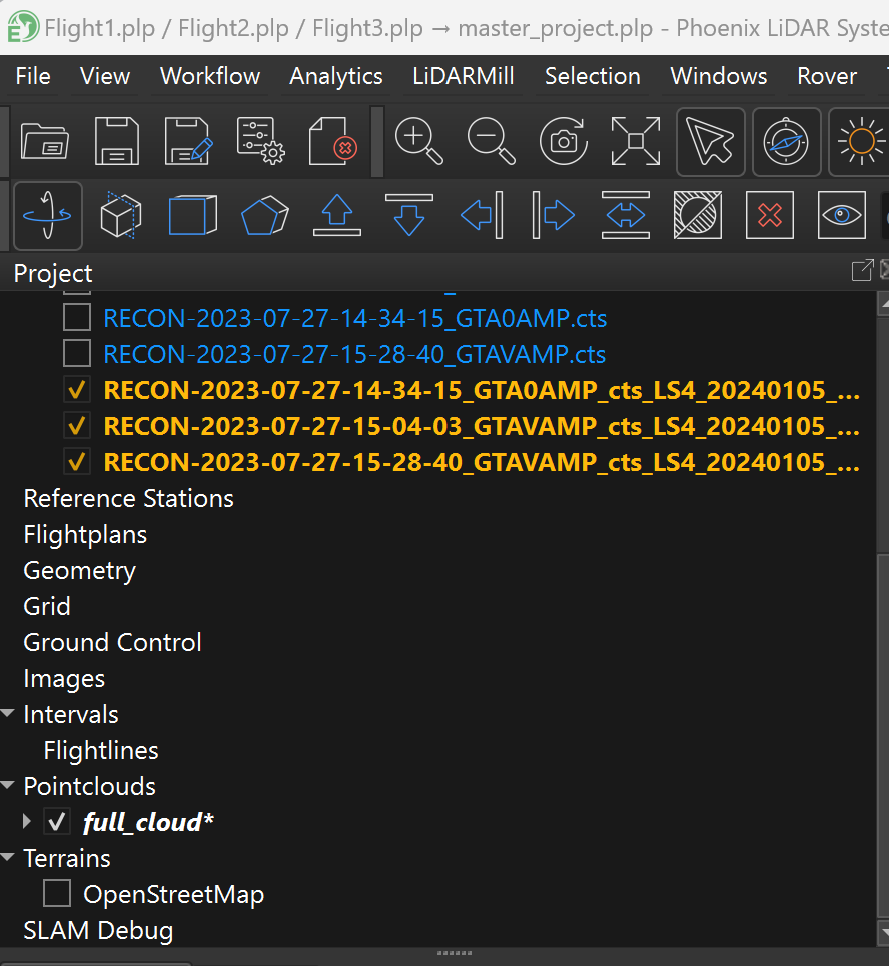Uncheck the full_cloud pointcloud checkbox
Viewport: 890px width, 966px height.
click(57, 822)
